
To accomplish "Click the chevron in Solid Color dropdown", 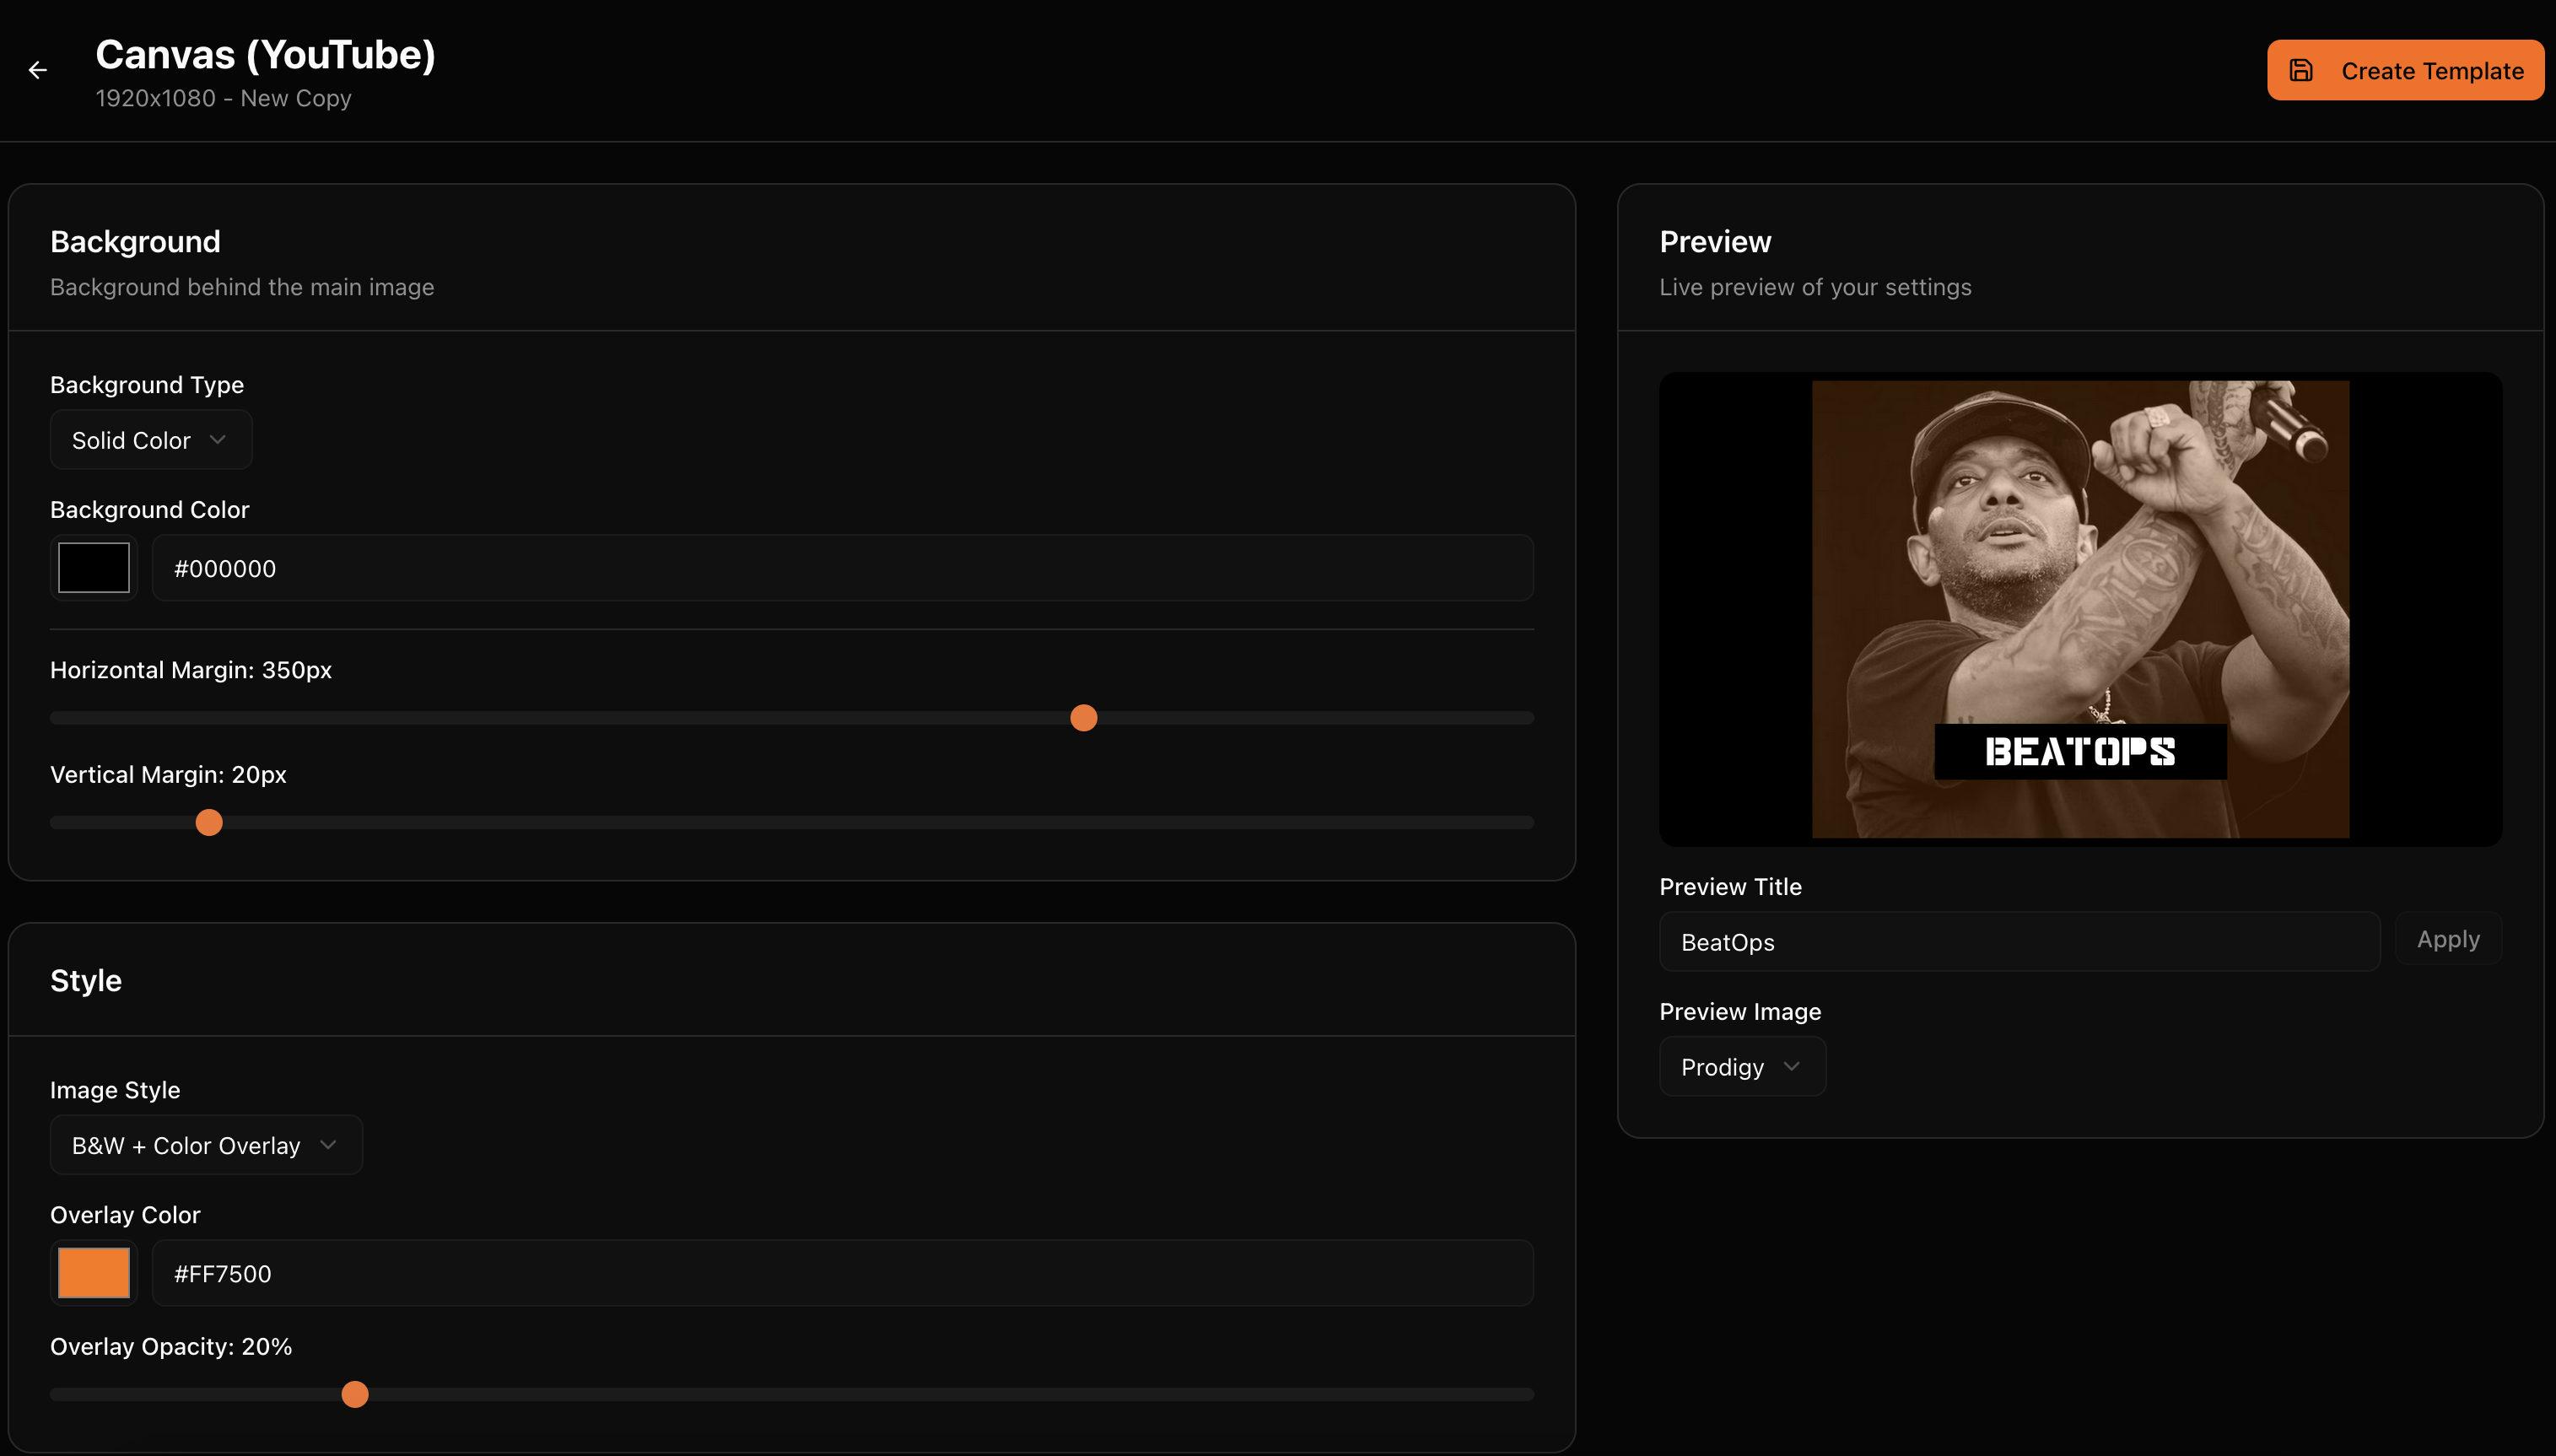I will 218,440.
